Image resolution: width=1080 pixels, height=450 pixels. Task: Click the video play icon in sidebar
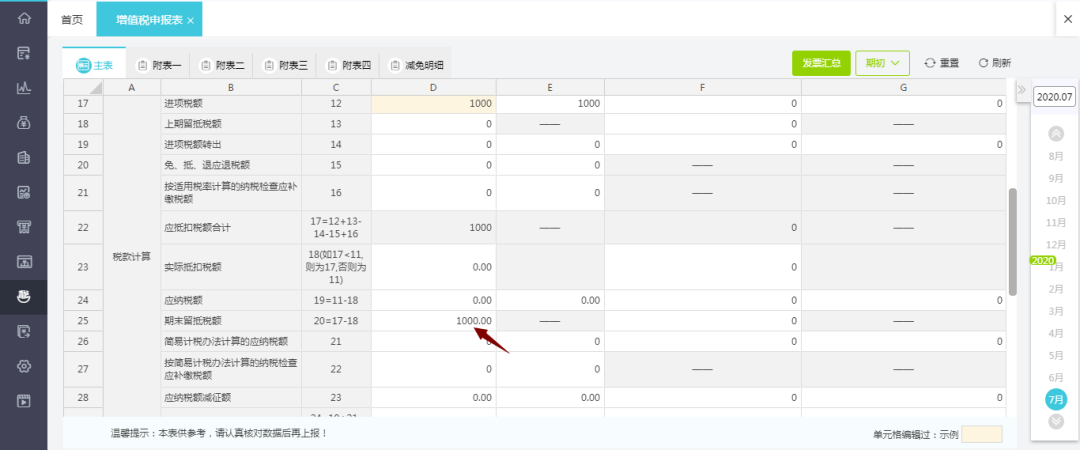[24, 401]
